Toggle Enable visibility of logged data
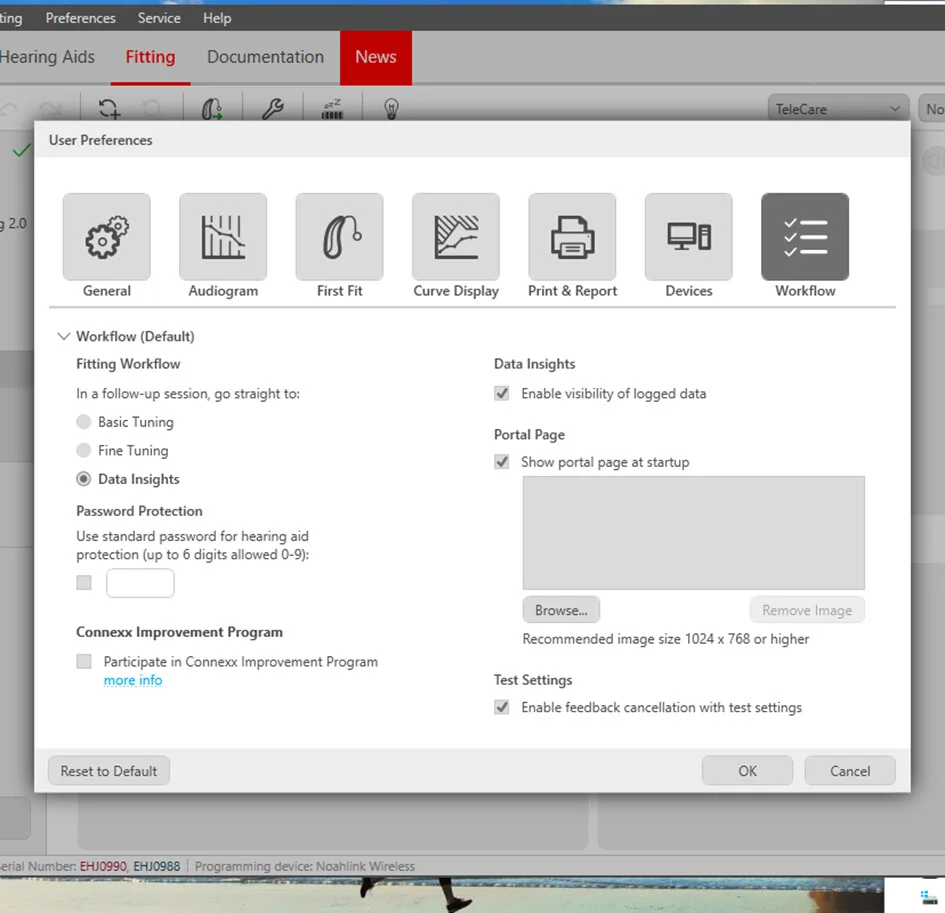The height and width of the screenshot is (913, 945). pos(501,394)
